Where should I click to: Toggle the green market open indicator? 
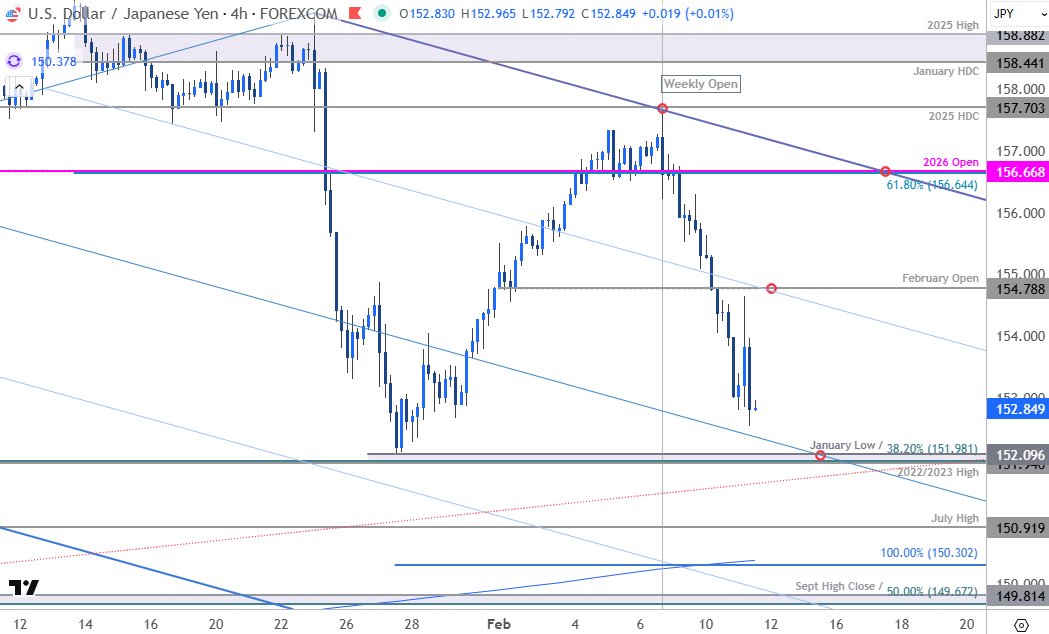click(381, 14)
